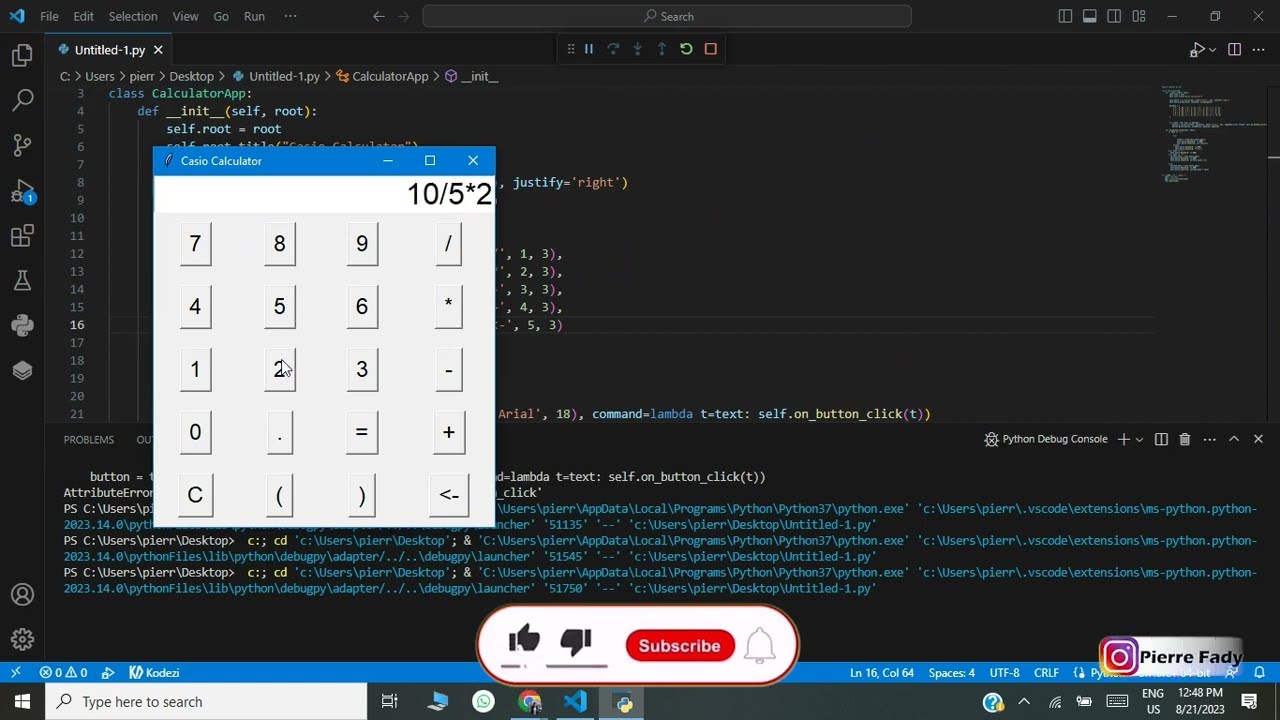Select the Untitled-1.py editor tab

[x=110, y=50]
